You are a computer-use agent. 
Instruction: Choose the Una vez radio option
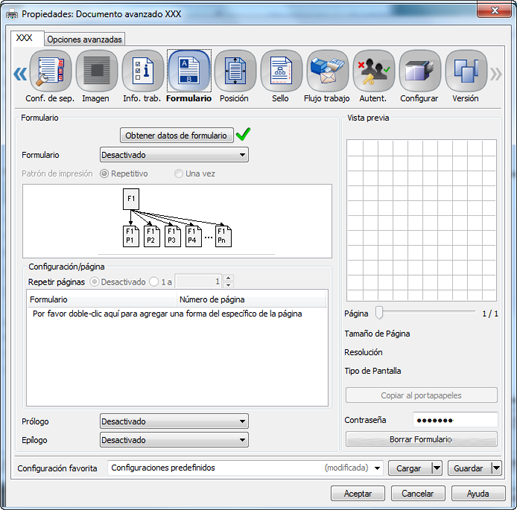point(179,174)
